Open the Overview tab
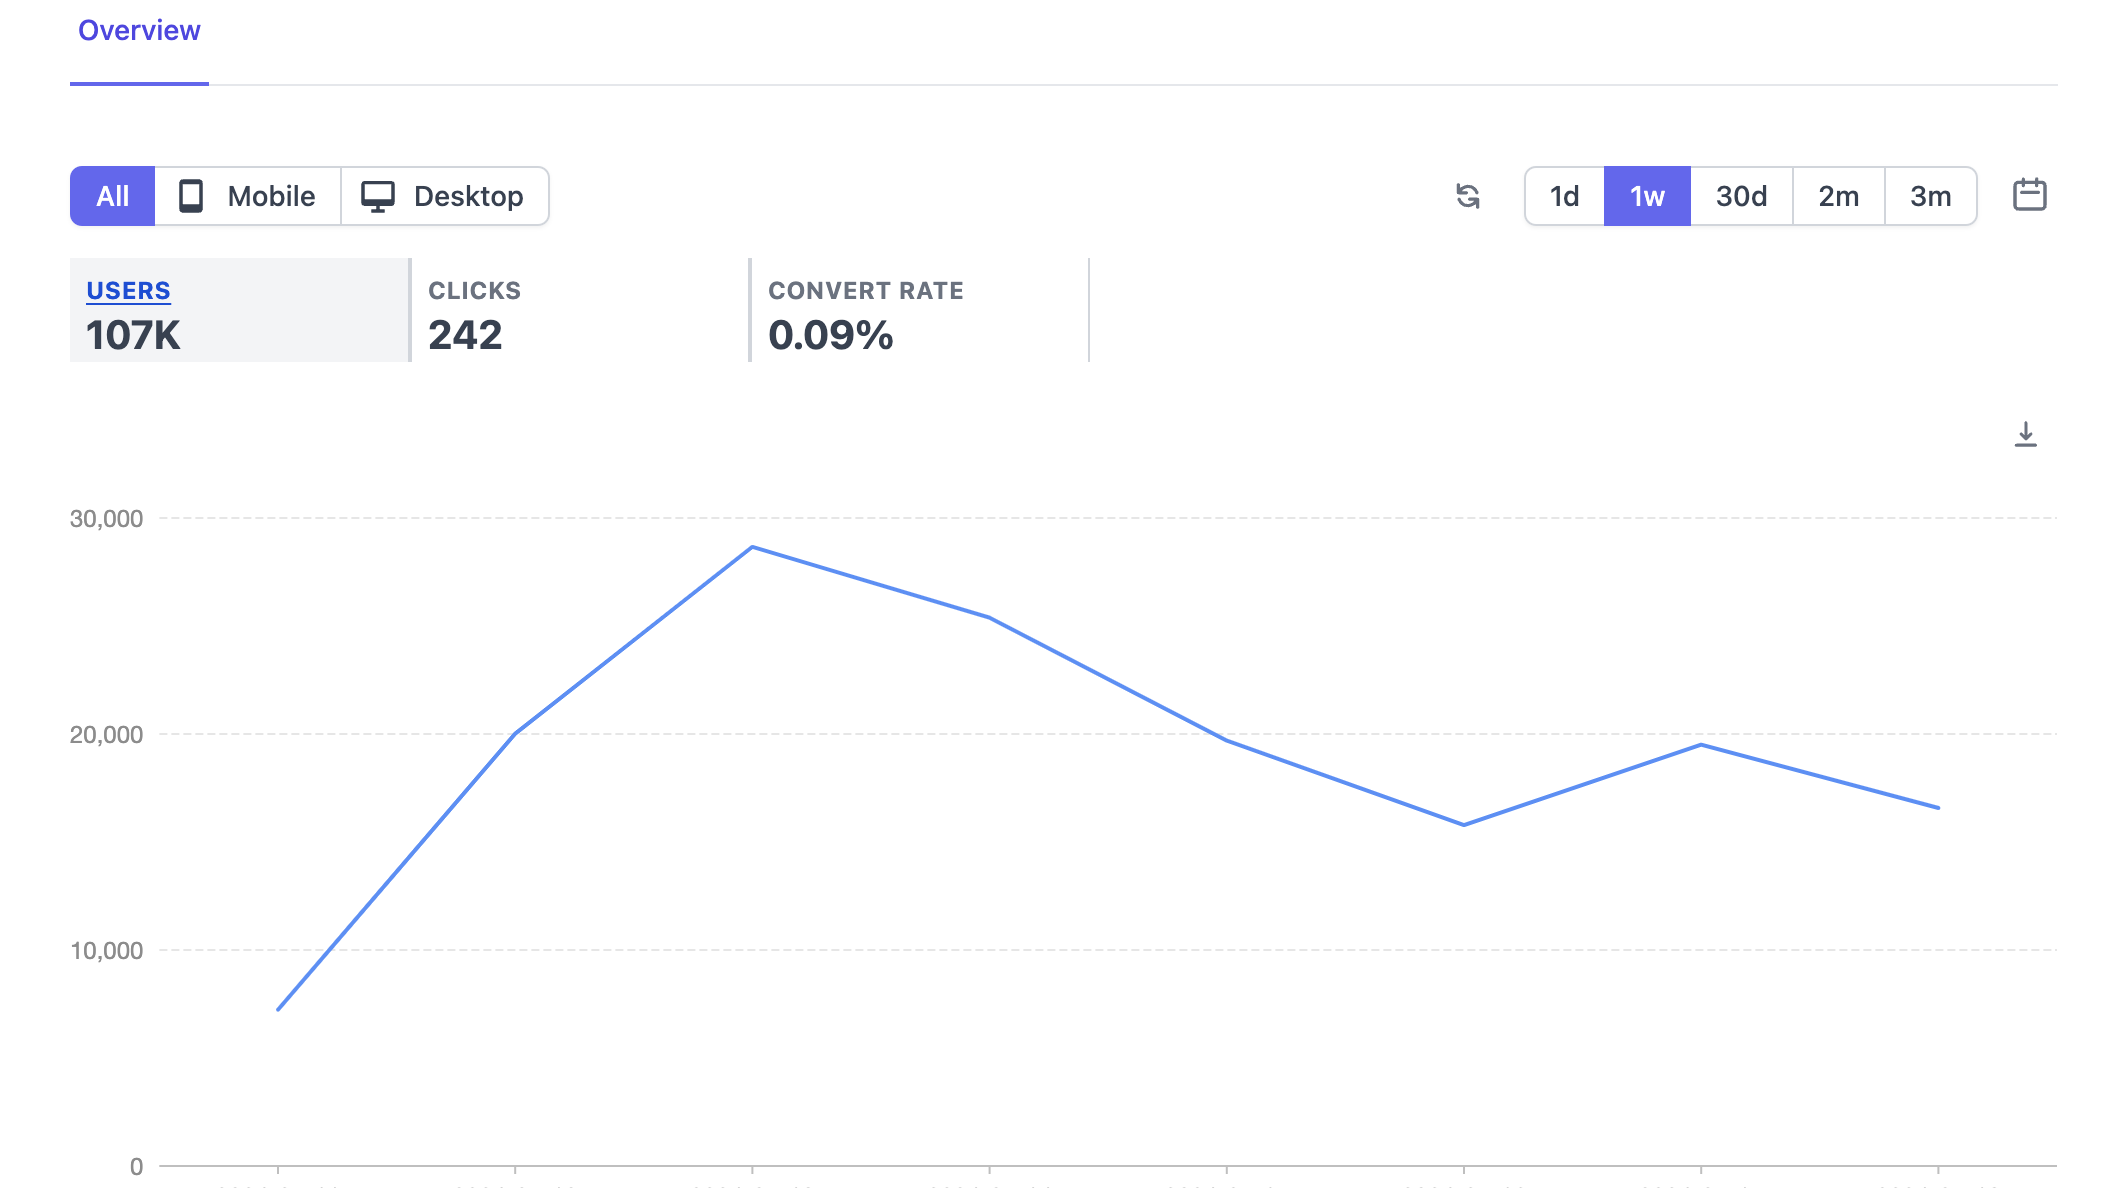 click(x=138, y=30)
